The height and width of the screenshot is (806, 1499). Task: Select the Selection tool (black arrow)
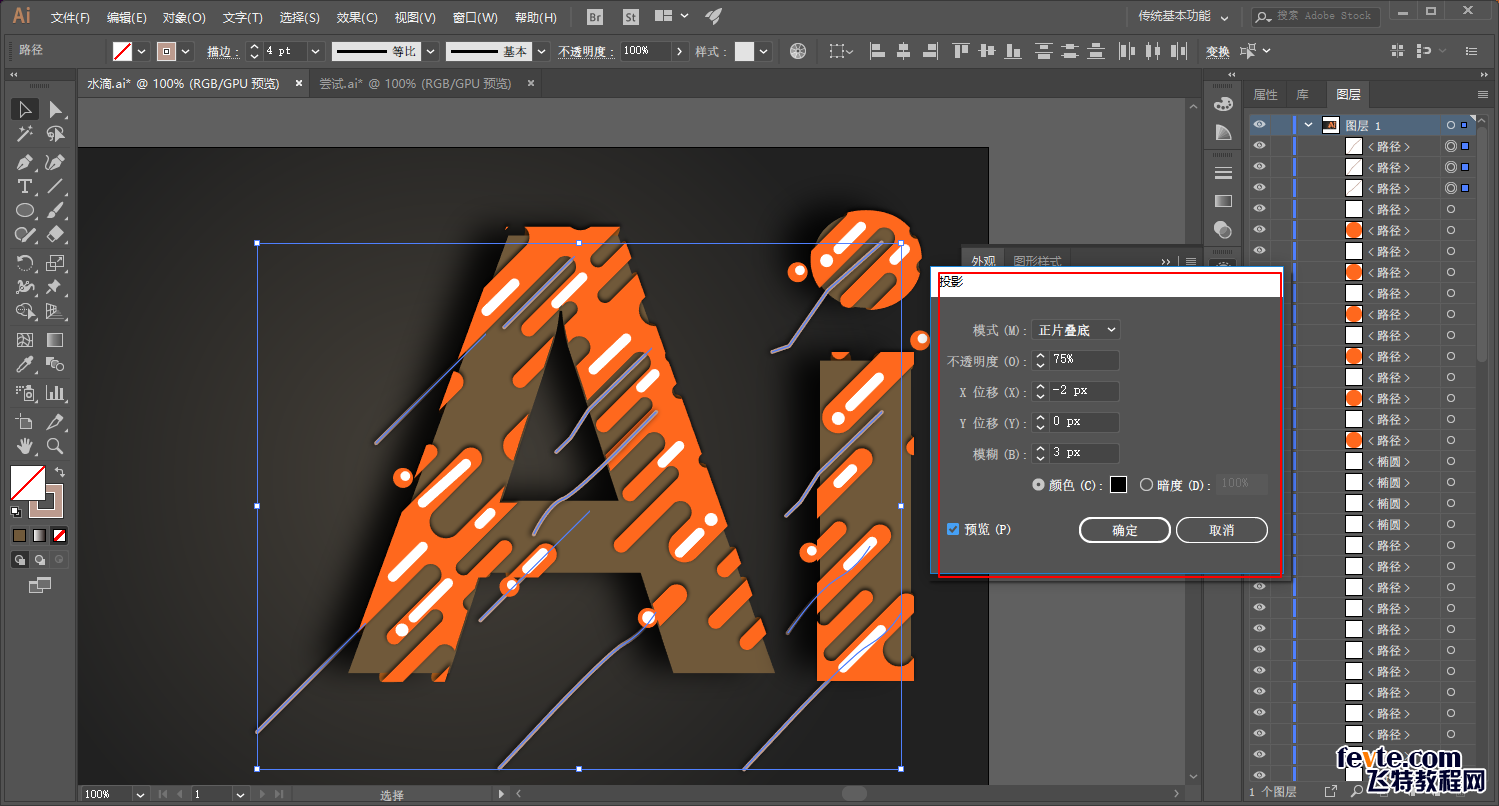point(25,109)
